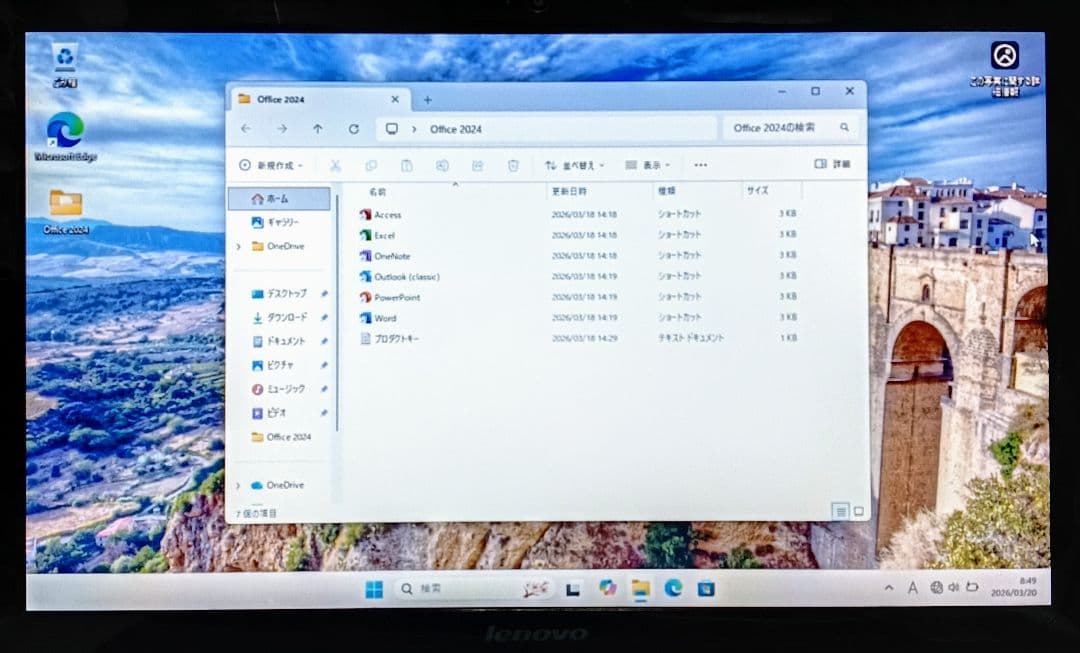
Task: Open the 並べ替え (Sort) dropdown
Action: 573,165
